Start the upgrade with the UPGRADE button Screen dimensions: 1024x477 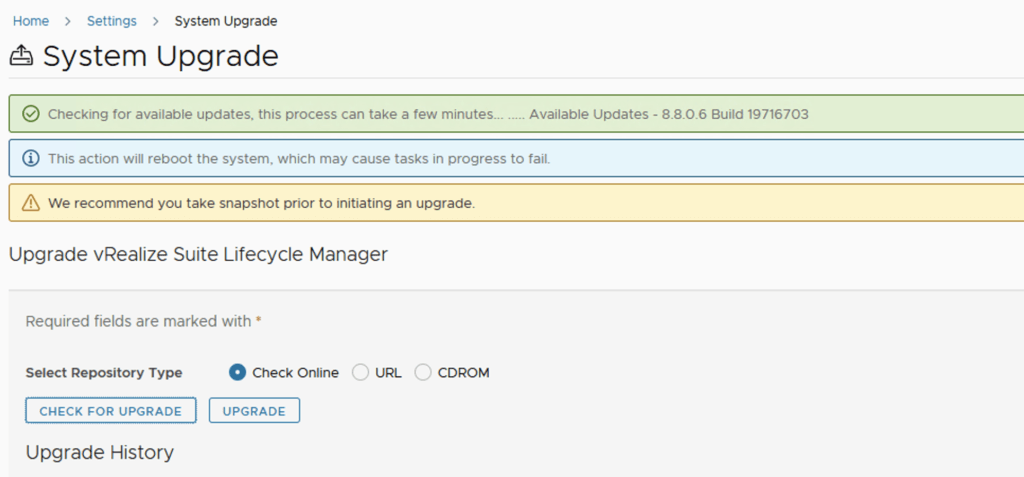pos(254,411)
